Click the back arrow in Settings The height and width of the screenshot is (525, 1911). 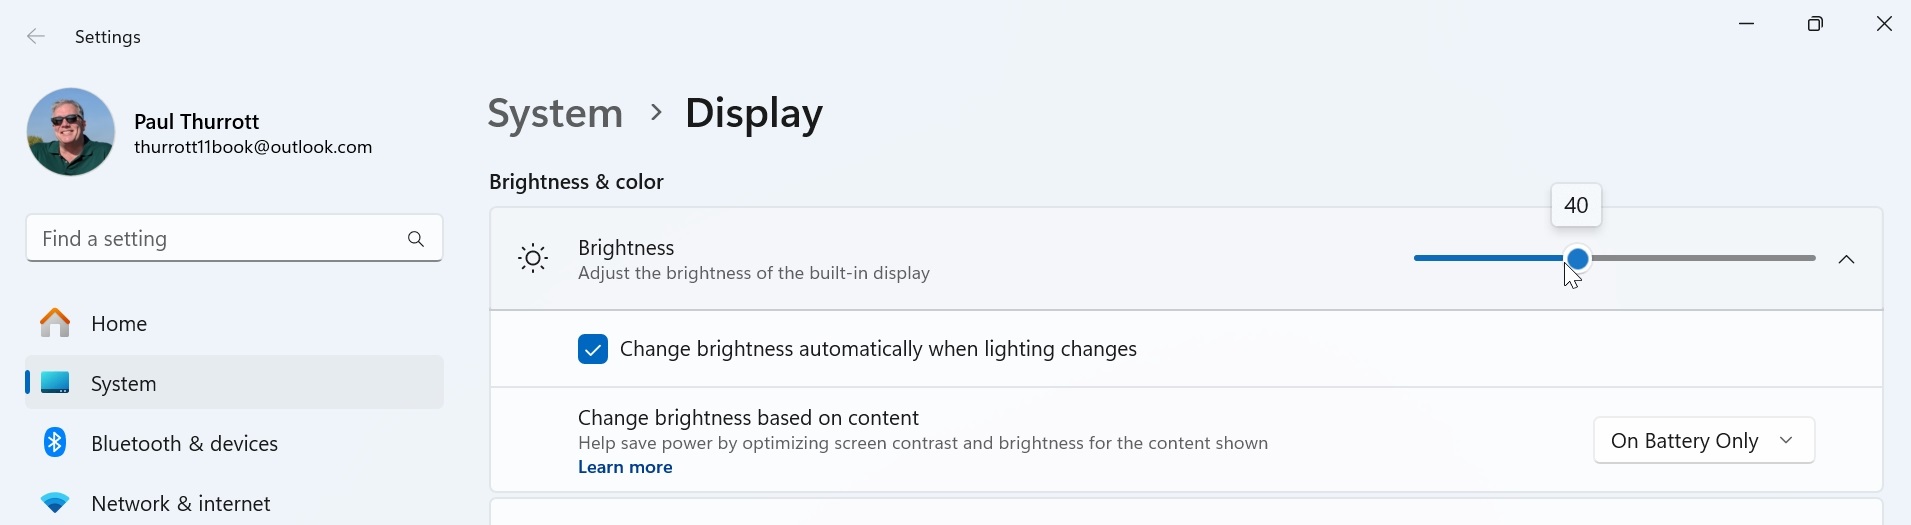[x=36, y=37]
